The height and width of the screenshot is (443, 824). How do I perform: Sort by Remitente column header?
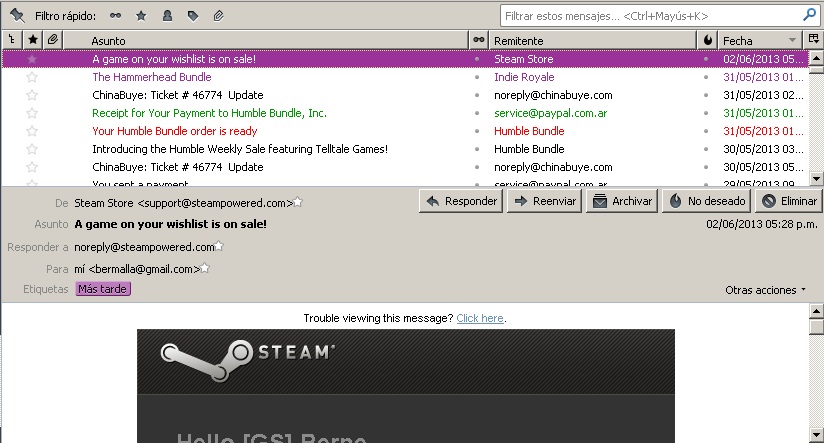coord(593,40)
